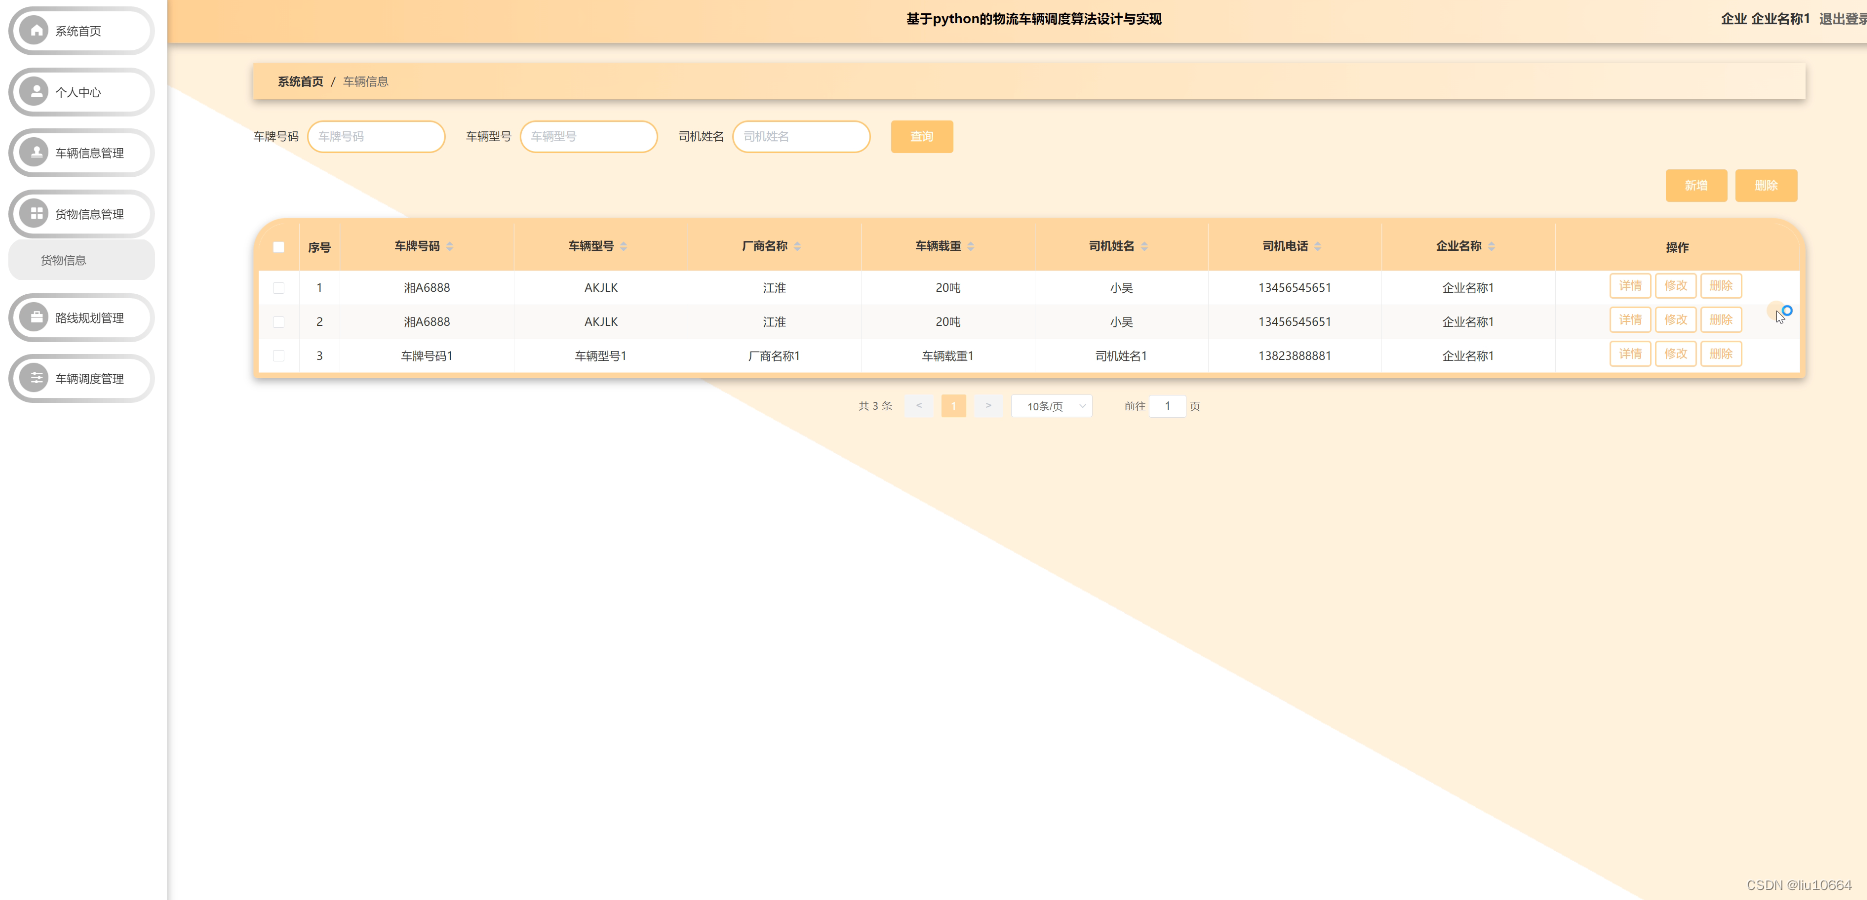Open 个人中心 via its profile icon
The width and height of the screenshot is (1867, 900).
pyautogui.click(x=37, y=92)
